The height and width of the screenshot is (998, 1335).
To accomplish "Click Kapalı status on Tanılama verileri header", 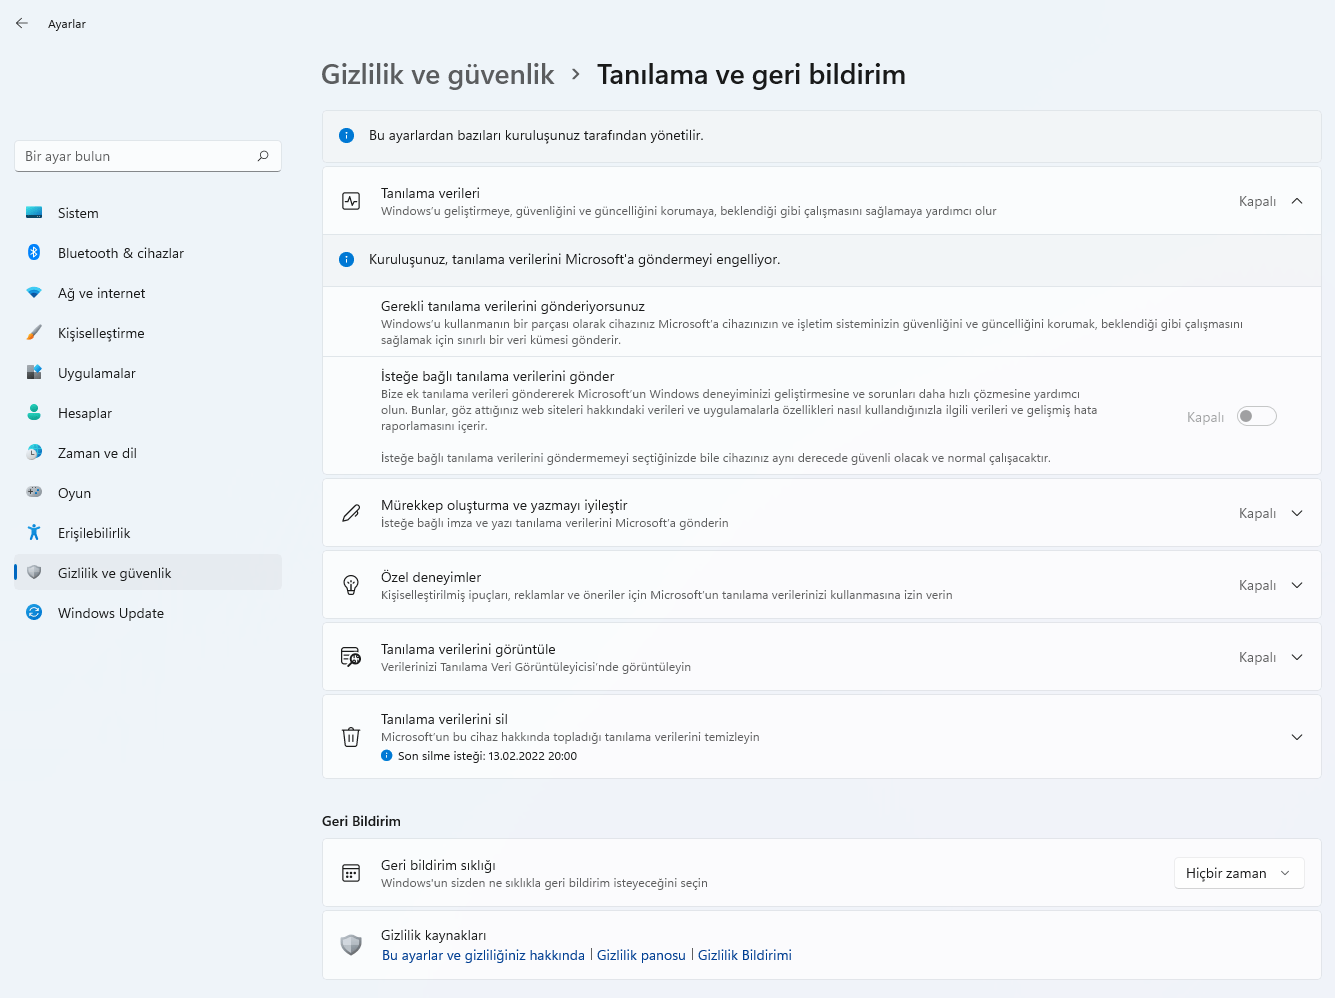I will [1257, 201].
